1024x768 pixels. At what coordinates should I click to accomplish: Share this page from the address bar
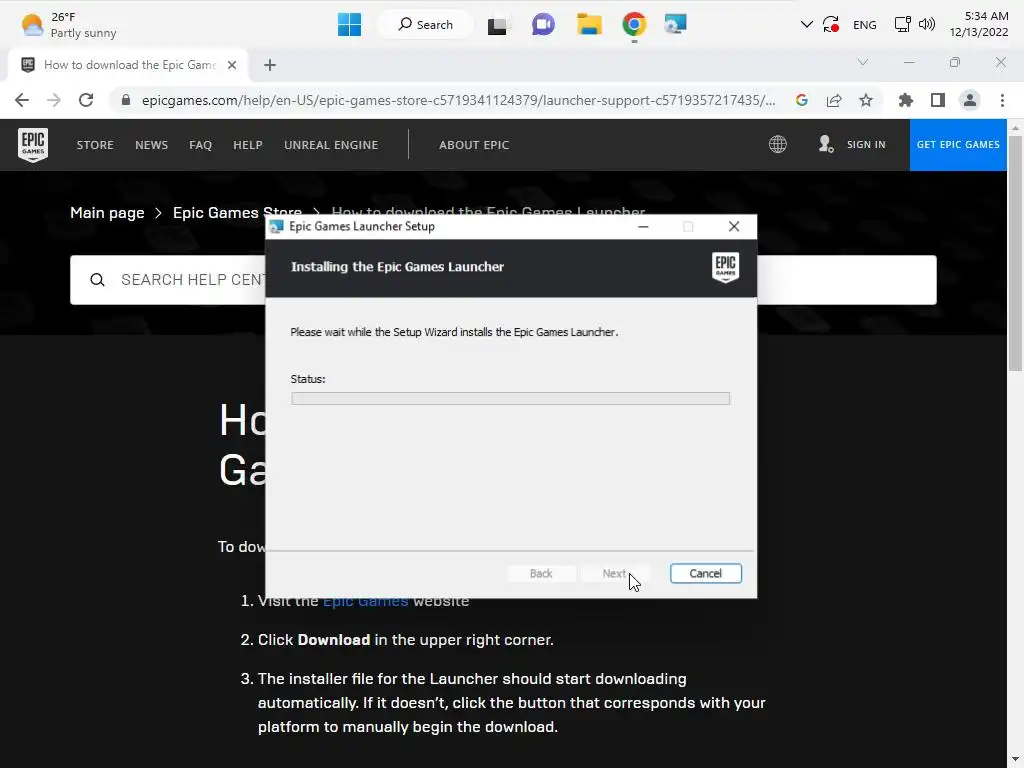coord(834,100)
